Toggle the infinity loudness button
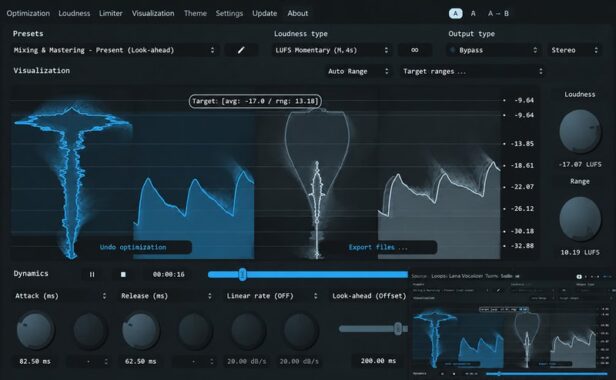The image size is (616, 380). (x=415, y=50)
